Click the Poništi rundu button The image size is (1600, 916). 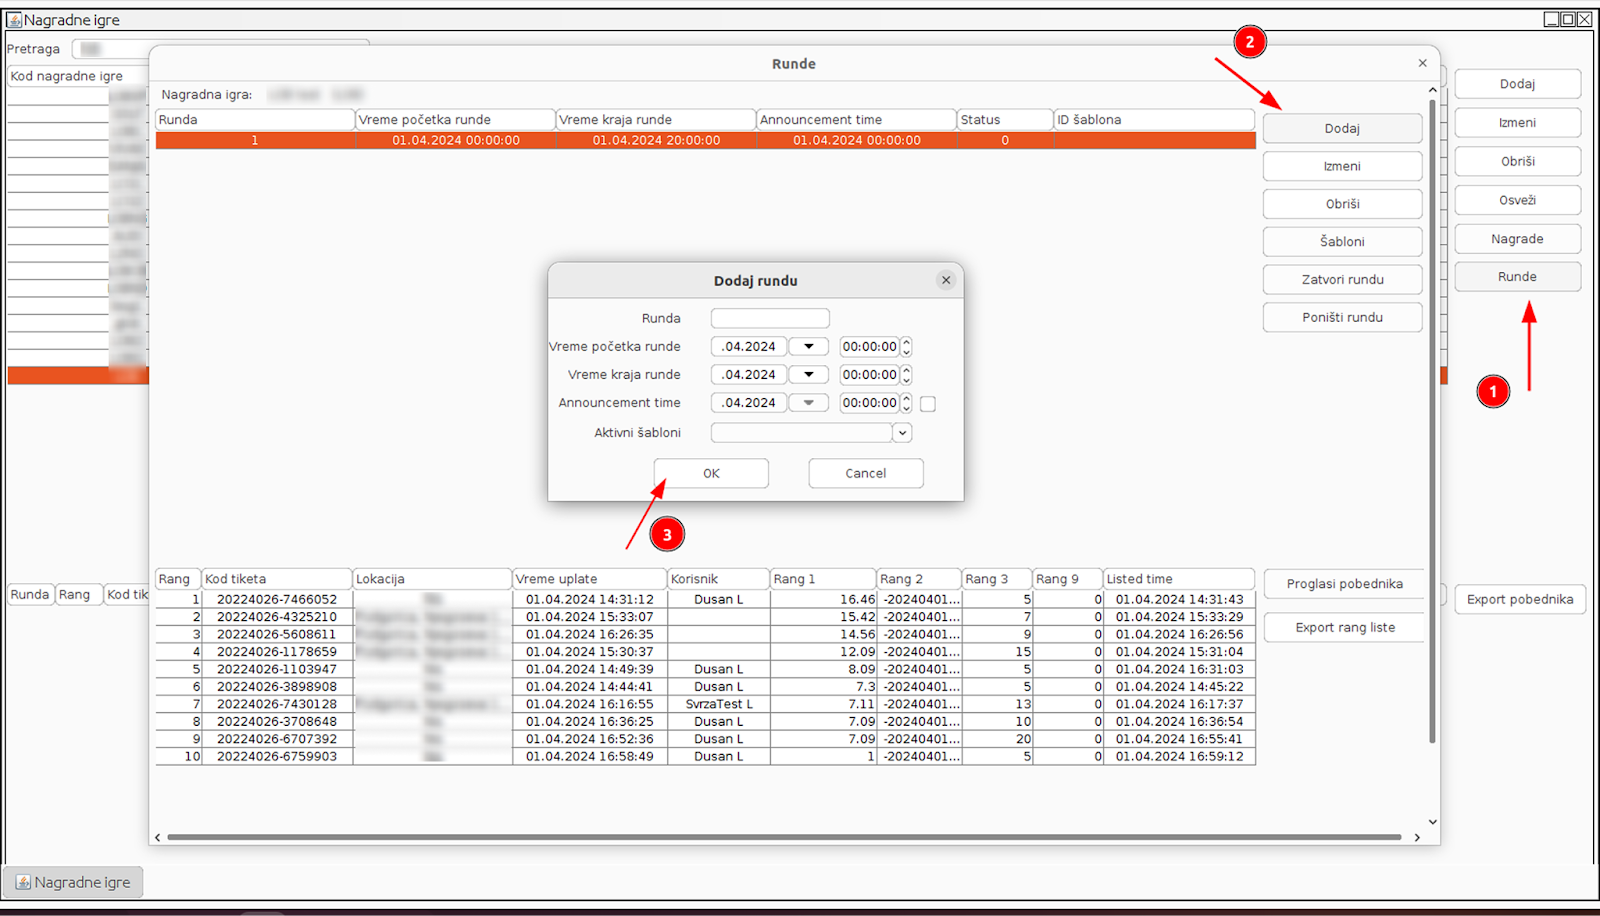[1342, 317]
